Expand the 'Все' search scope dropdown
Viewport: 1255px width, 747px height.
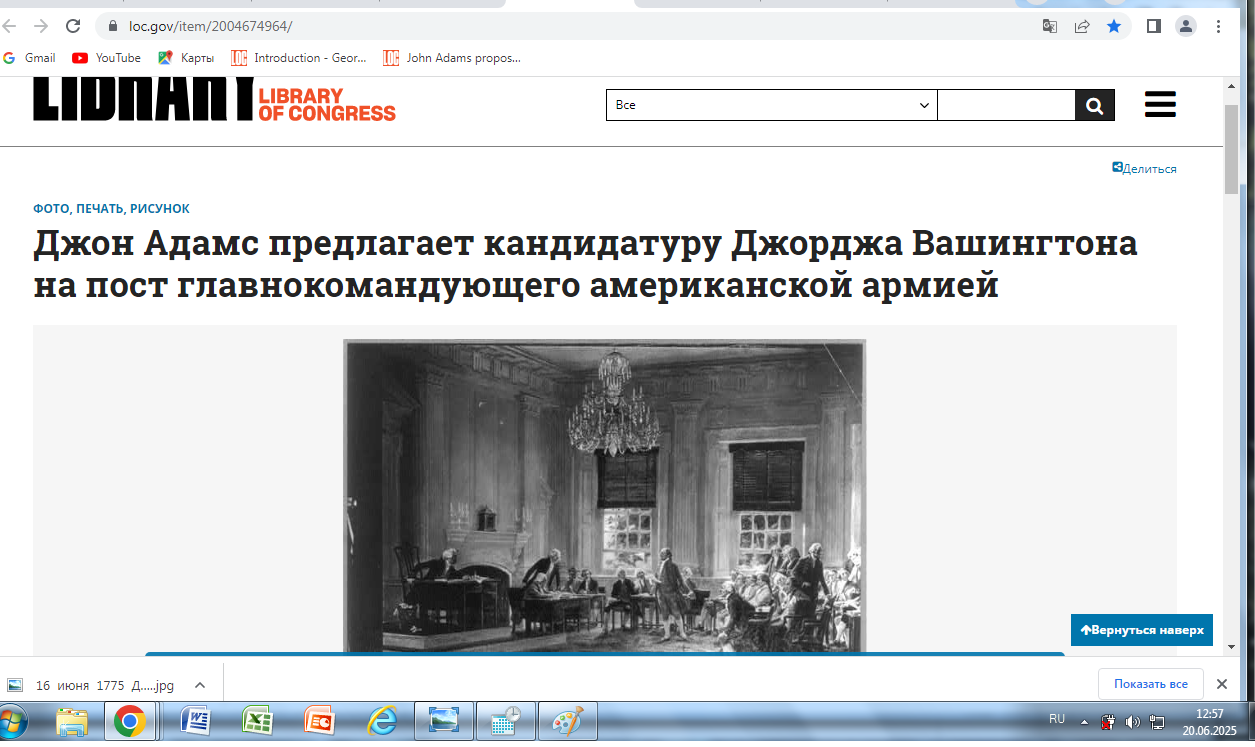click(772, 105)
